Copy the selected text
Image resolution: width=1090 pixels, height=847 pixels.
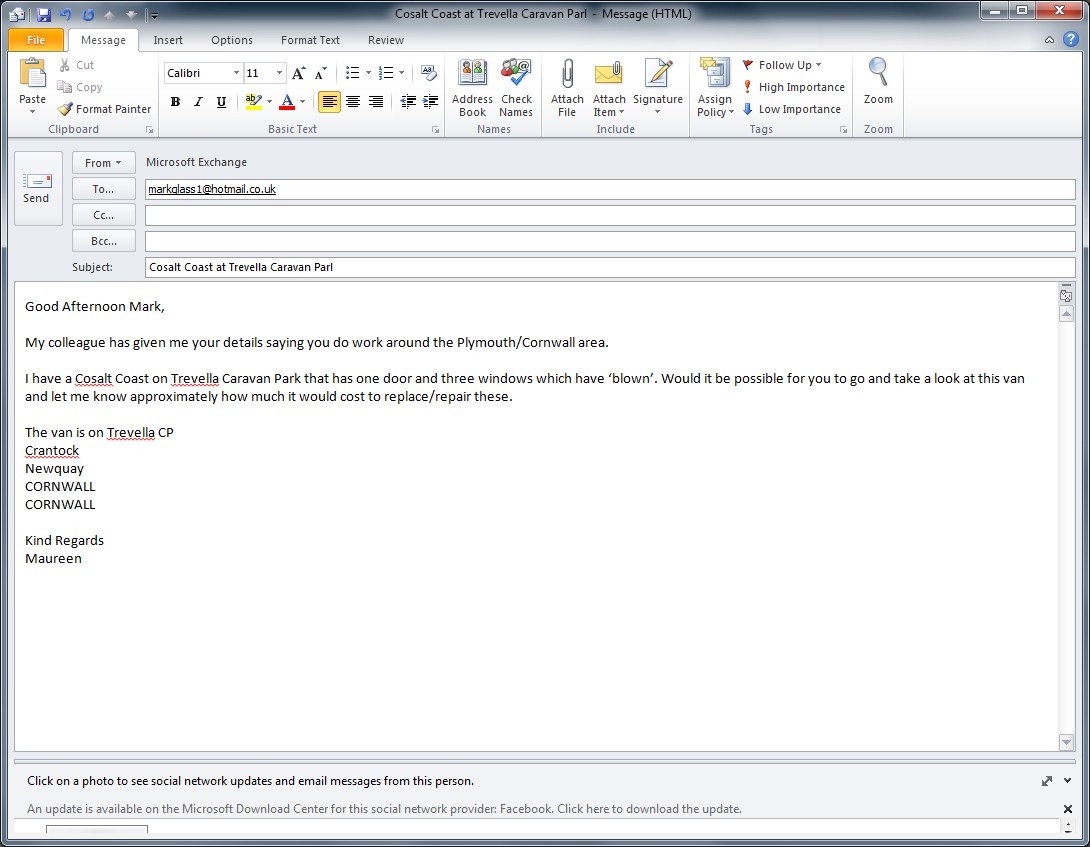(79, 87)
